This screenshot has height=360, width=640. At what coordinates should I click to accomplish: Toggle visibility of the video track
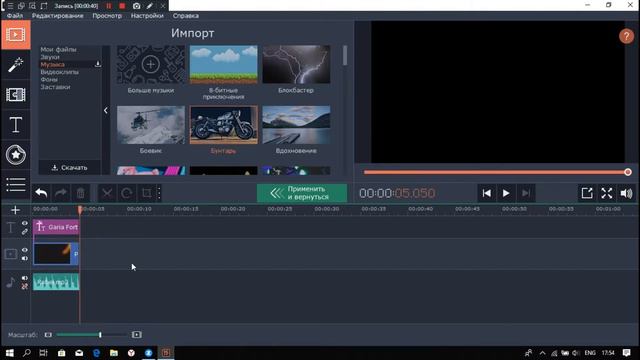[25, 250]
